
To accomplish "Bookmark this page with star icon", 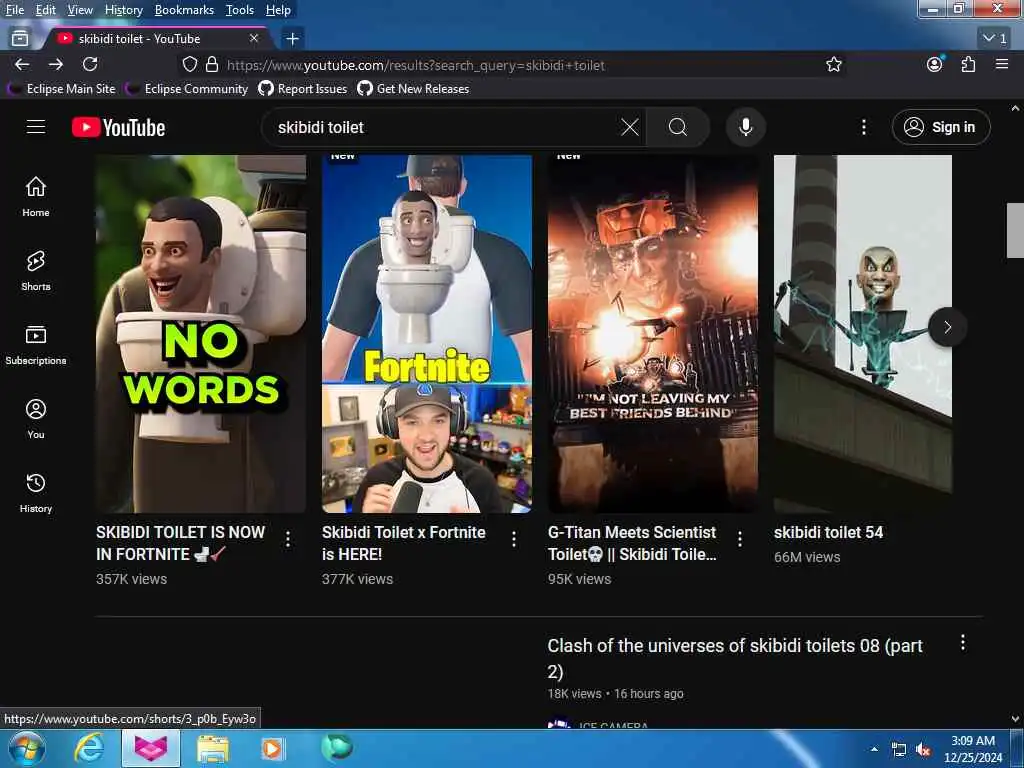I will (x=833, y=65).
